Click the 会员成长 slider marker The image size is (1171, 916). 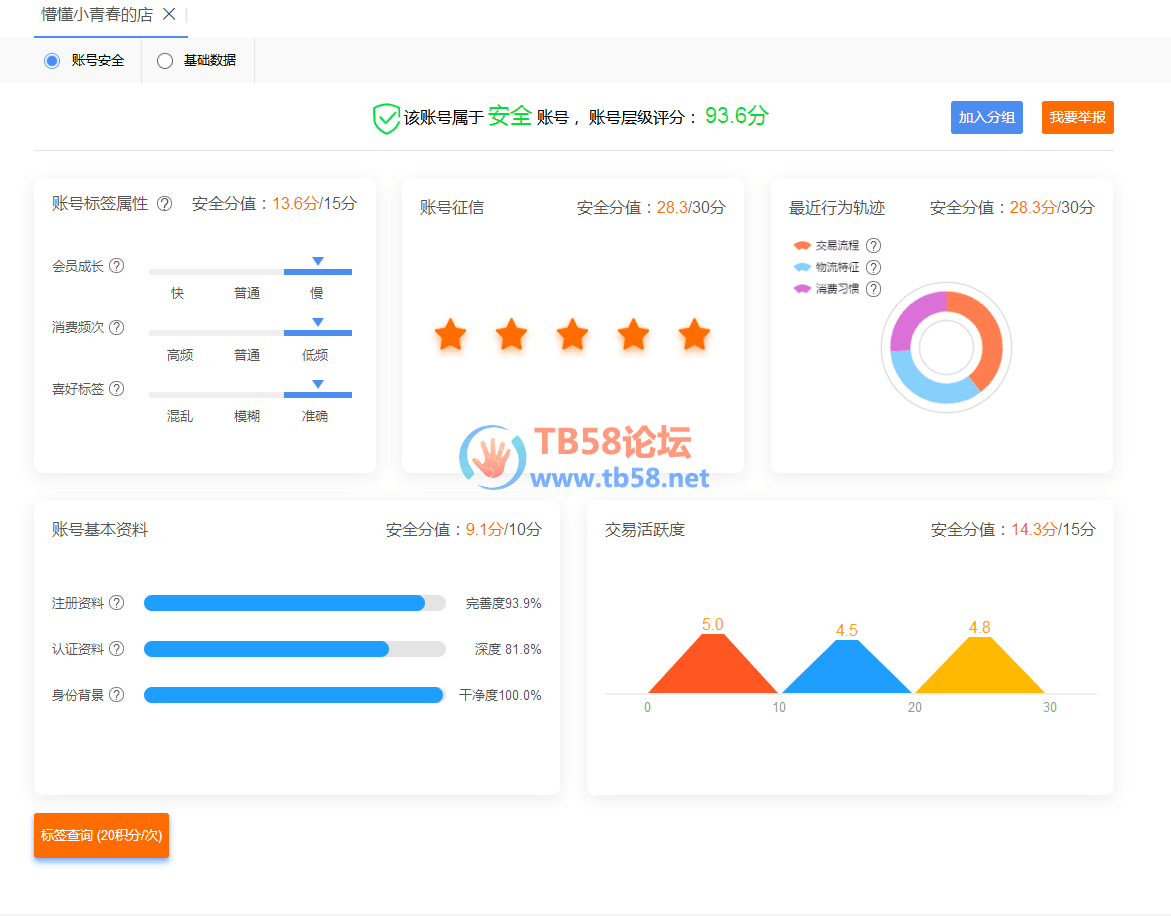[317, 262]
